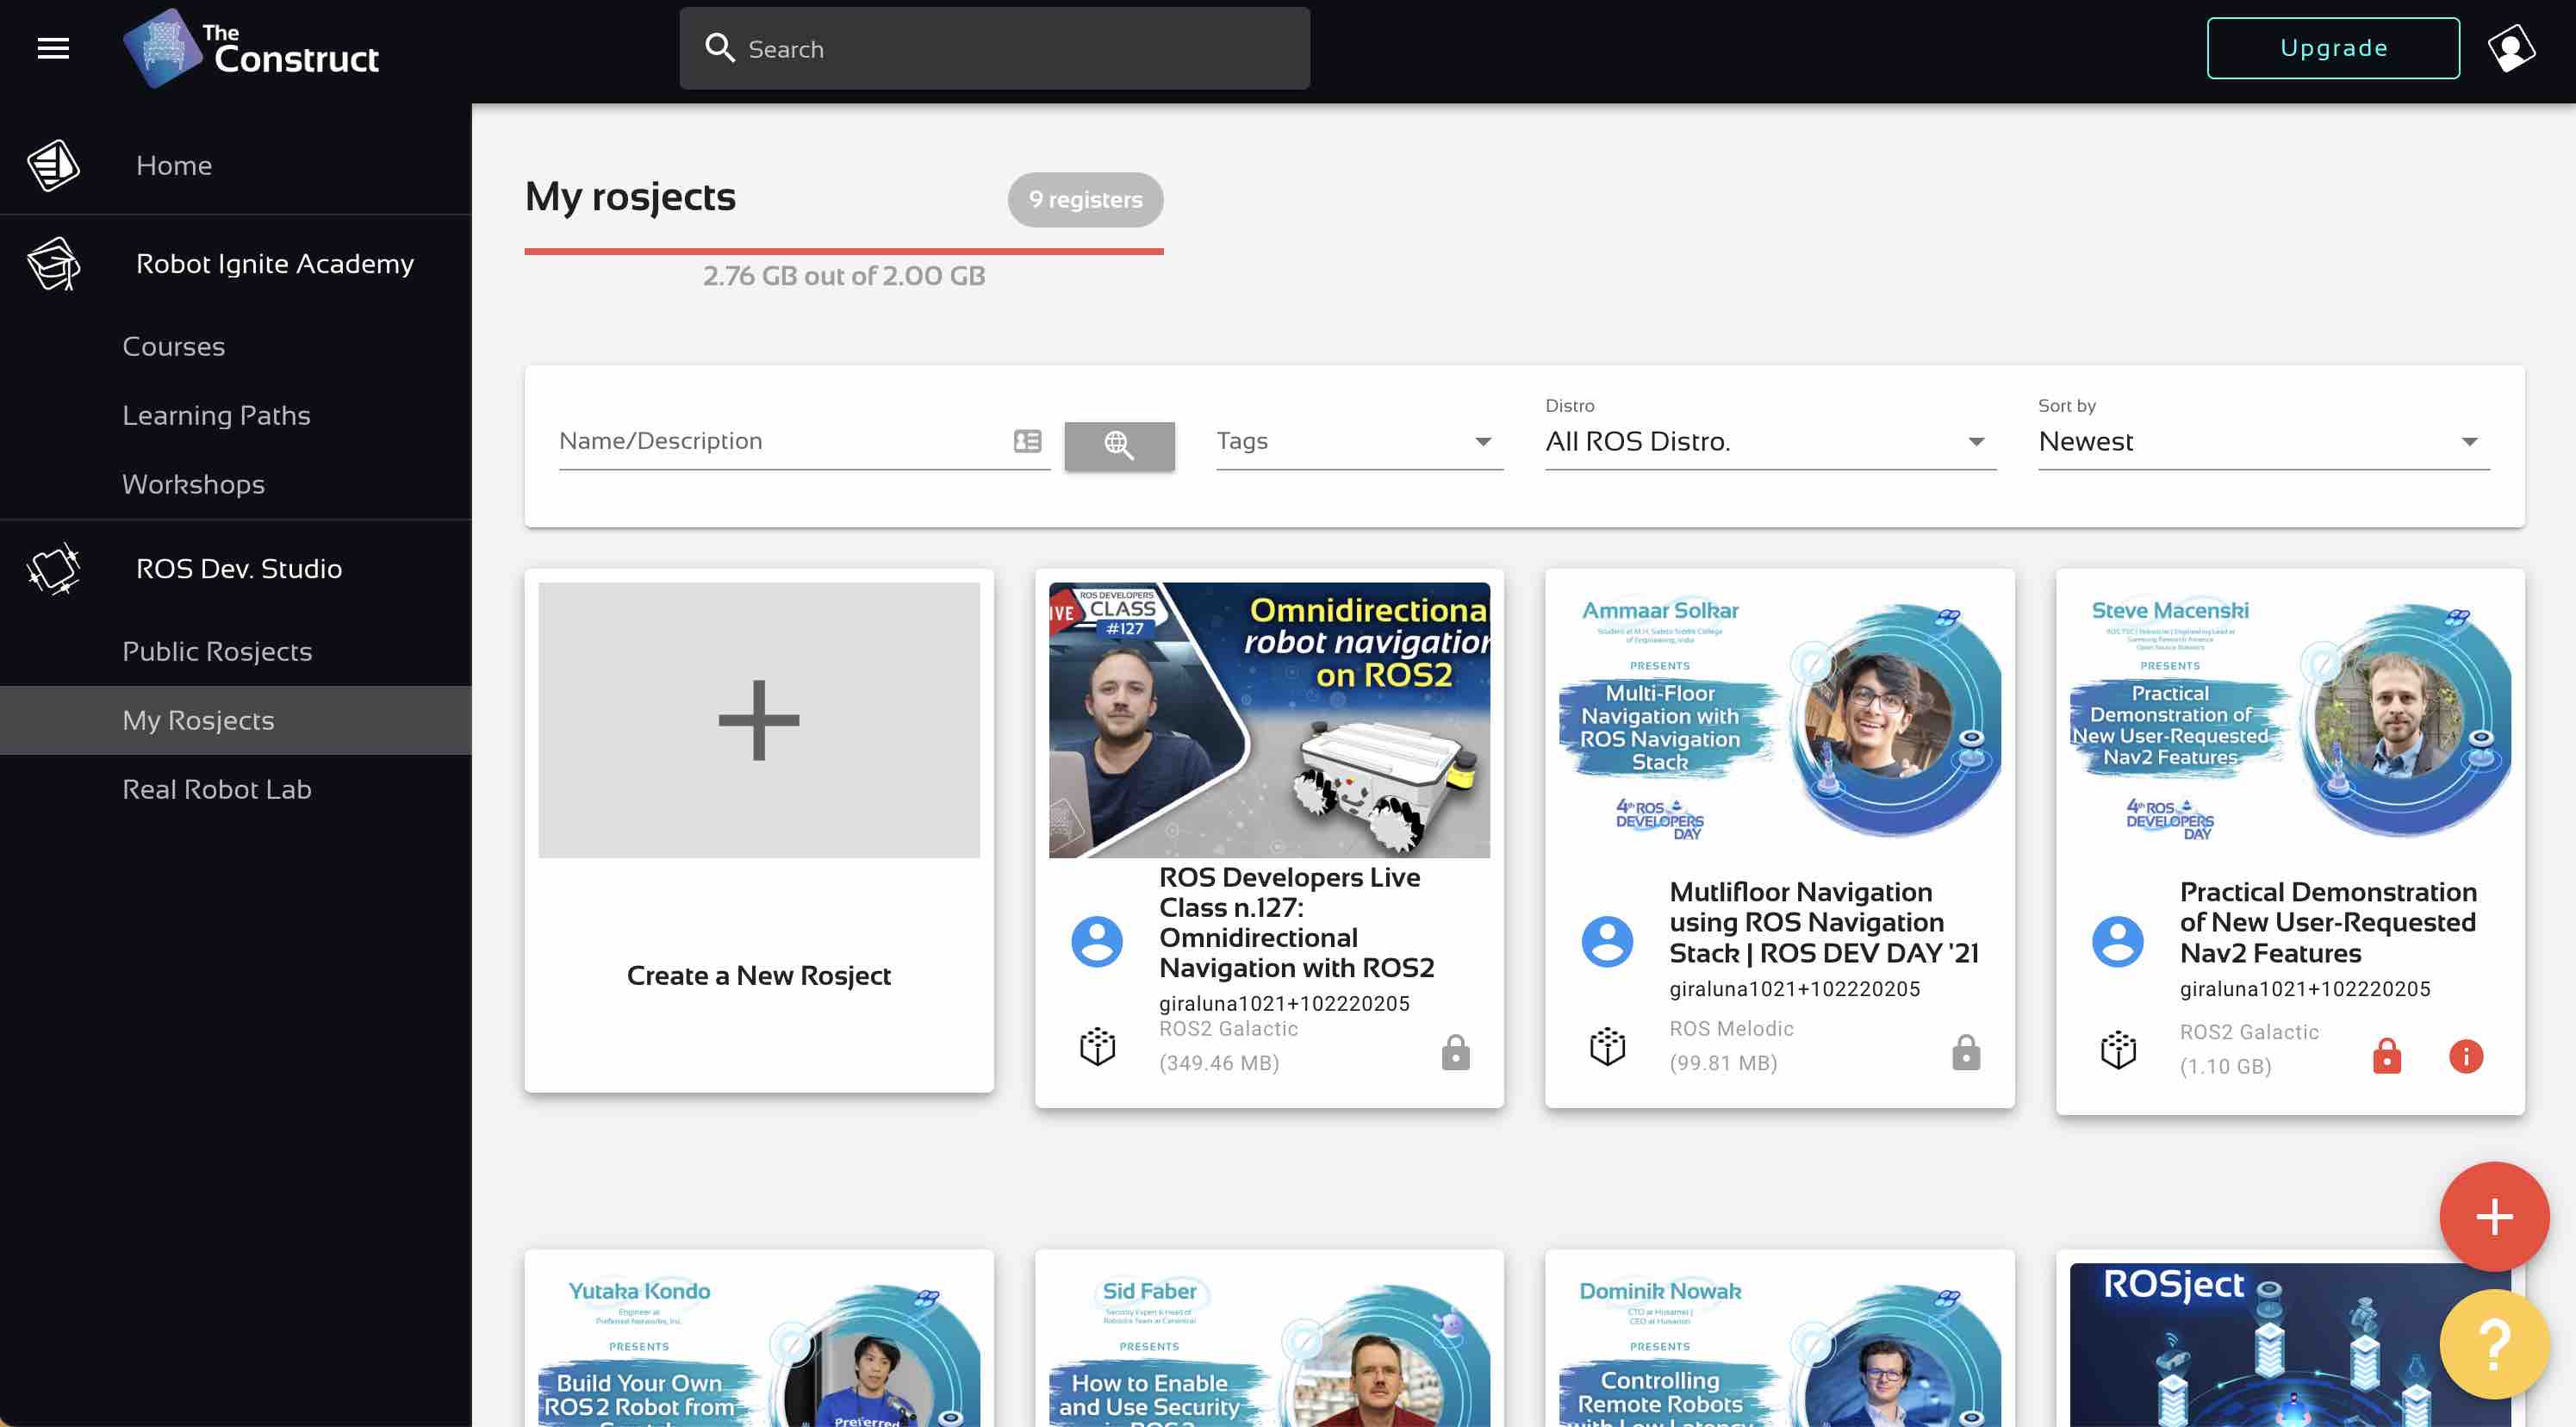Viewport: 2576px width, 1427px height.
Task: Open Ammaar Solkar Multi-Floor Navigation thumbnail
Action: coord(1779,720)
